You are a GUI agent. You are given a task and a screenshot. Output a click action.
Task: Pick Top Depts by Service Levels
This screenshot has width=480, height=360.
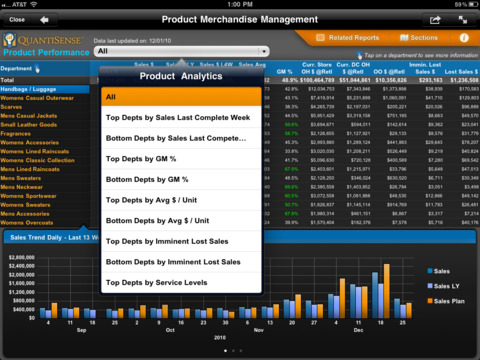(x=181, y=283)
